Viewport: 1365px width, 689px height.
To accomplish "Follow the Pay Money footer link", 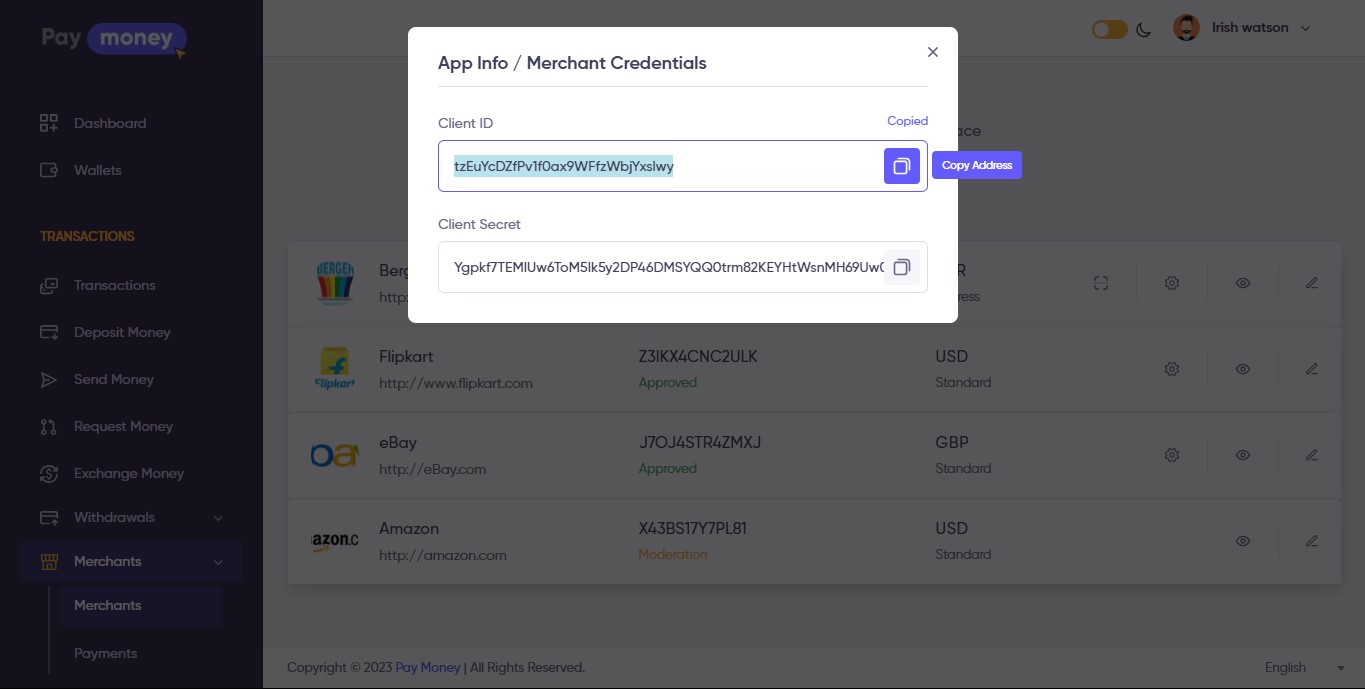I will (x=428, y=667).
